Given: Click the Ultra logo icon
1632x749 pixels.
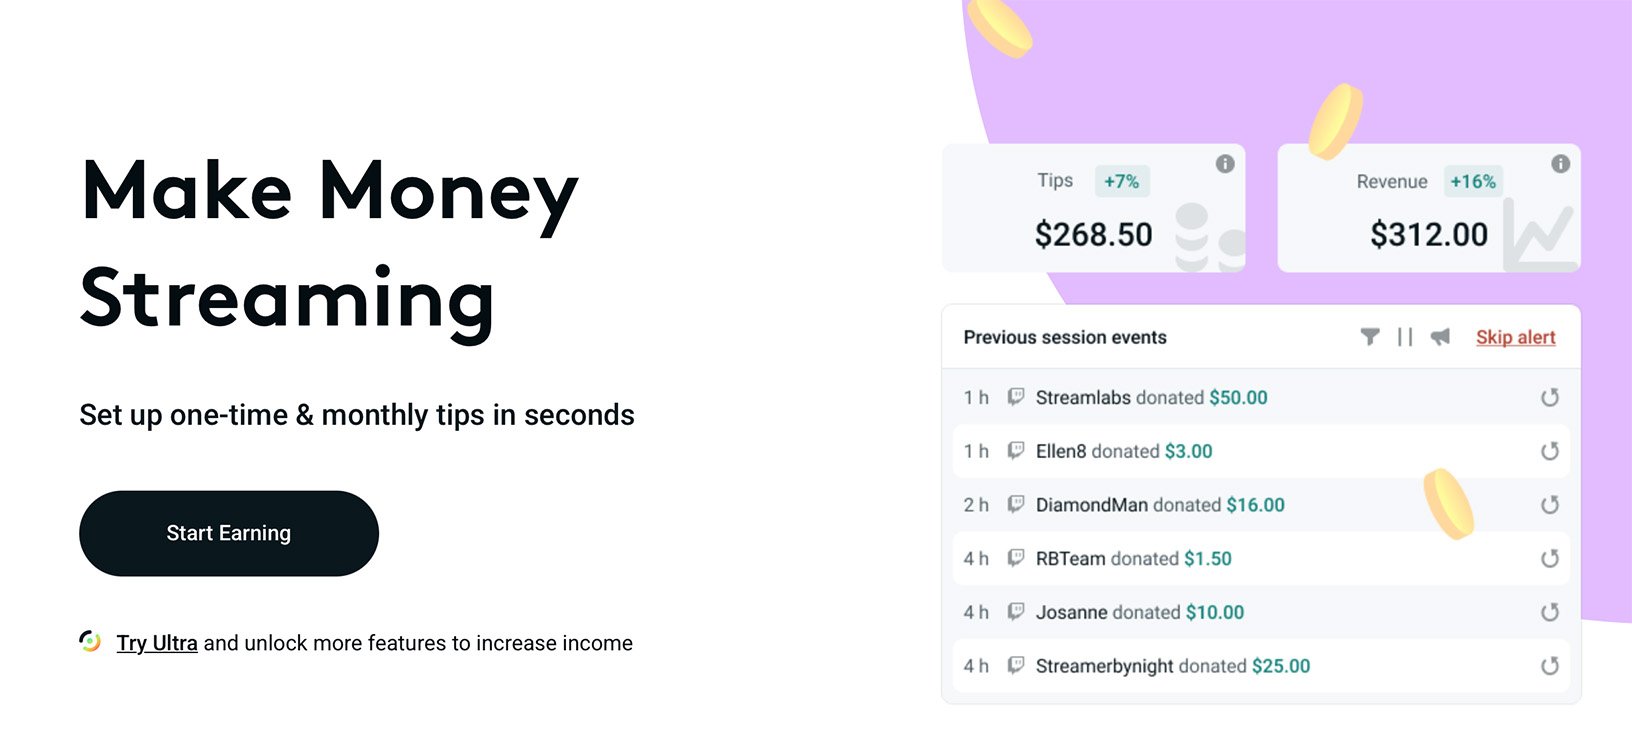Looking at the screenshot, I should [x=91, y=641].
